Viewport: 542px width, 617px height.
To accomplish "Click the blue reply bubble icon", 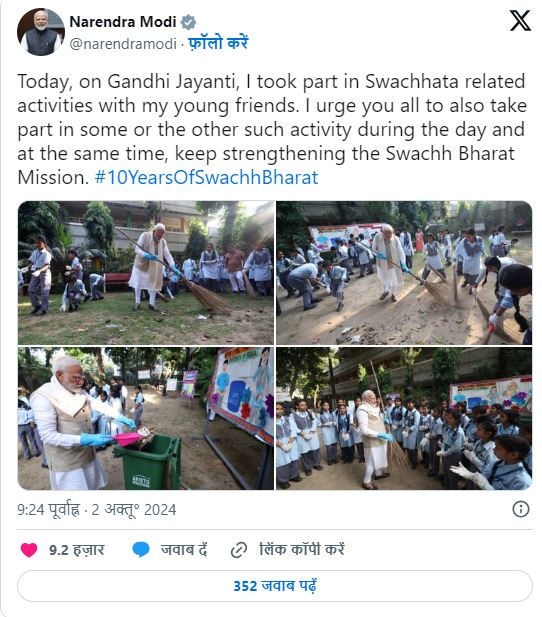I will coord(141,550).
